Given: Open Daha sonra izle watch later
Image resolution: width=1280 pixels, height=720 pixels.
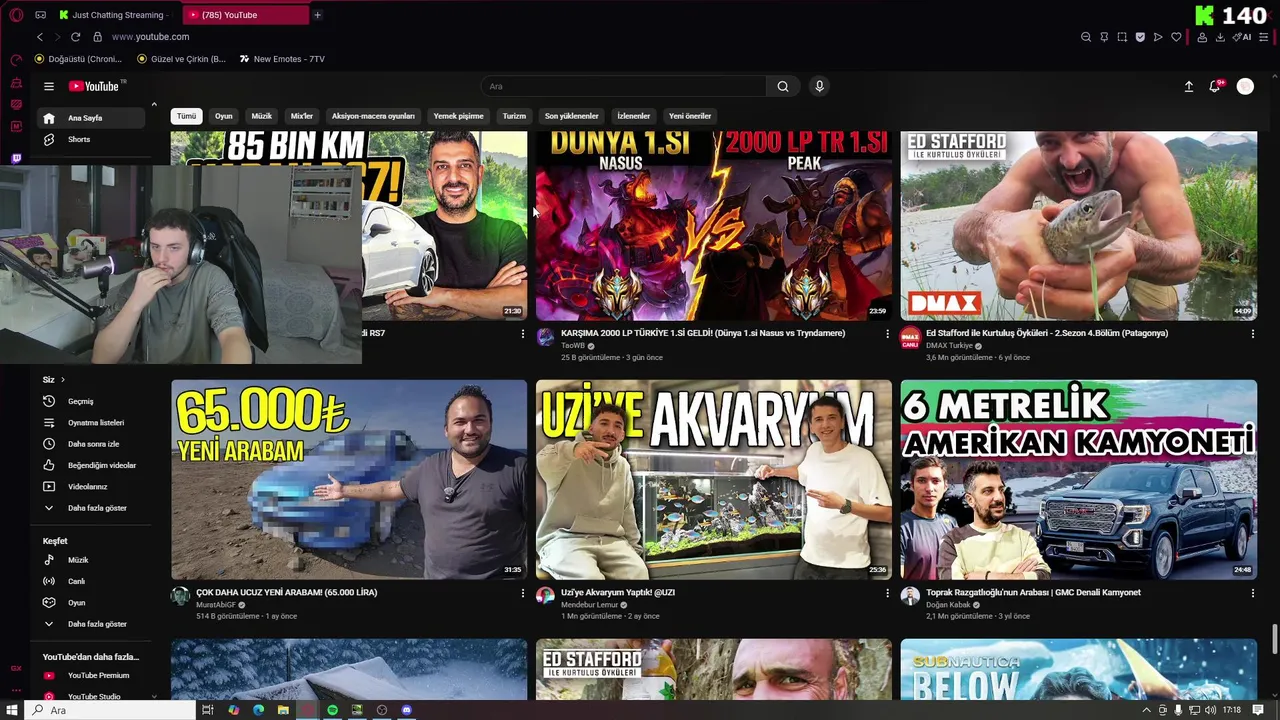Looking at the screenshot, I should click(x=92, y=444).
